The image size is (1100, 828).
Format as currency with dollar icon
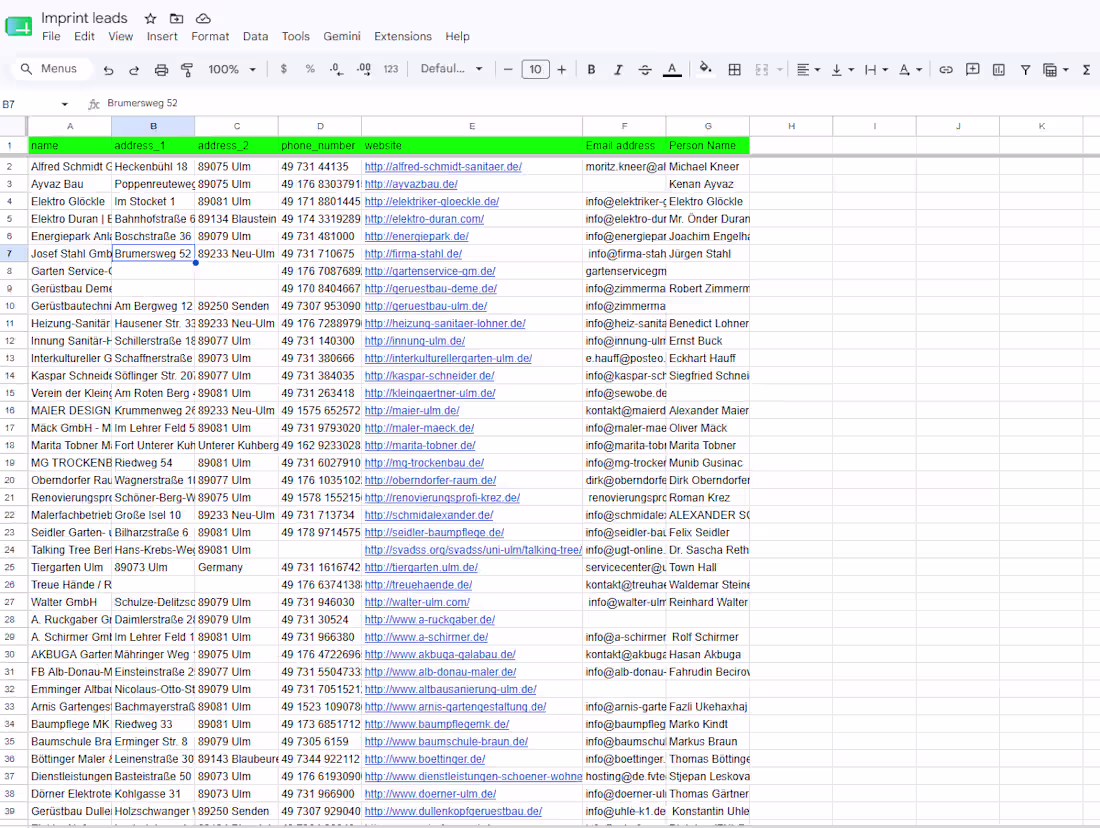pos(283,69)
